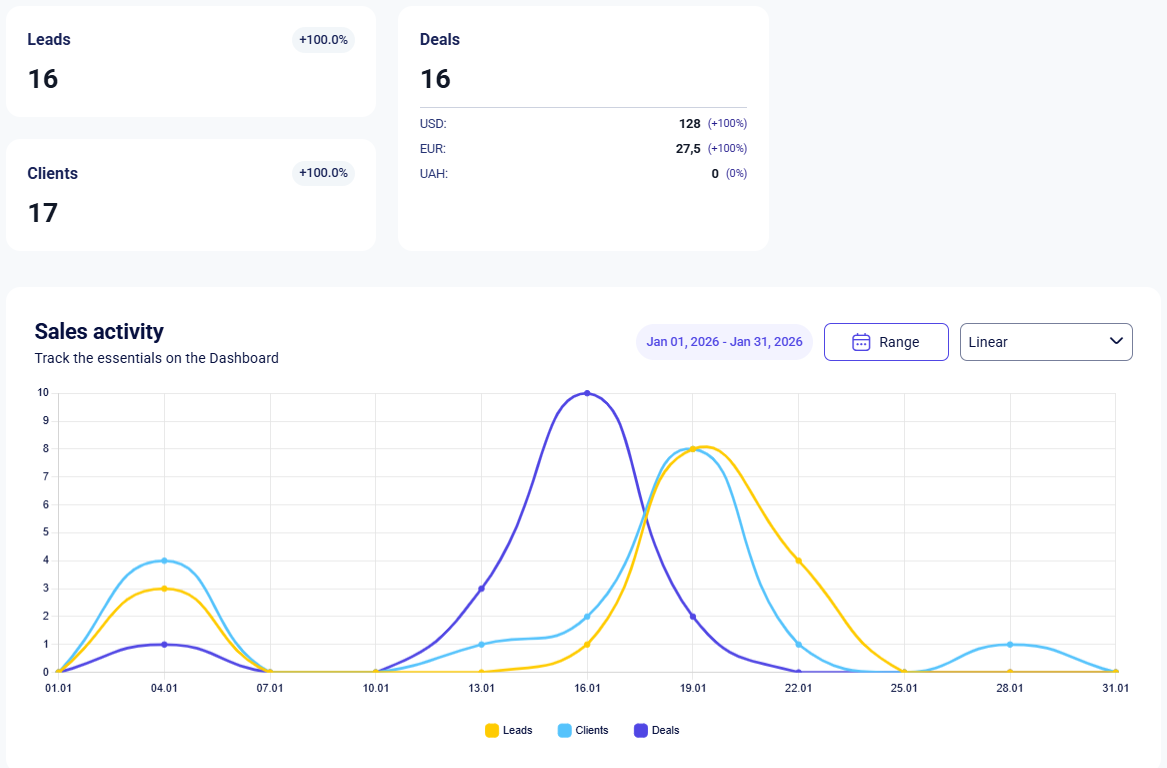The height and width of the screenshot is (768, 1167).
Task: Click the 10 y-axis label
Action: pyautogui.click(x=43, y=392)
